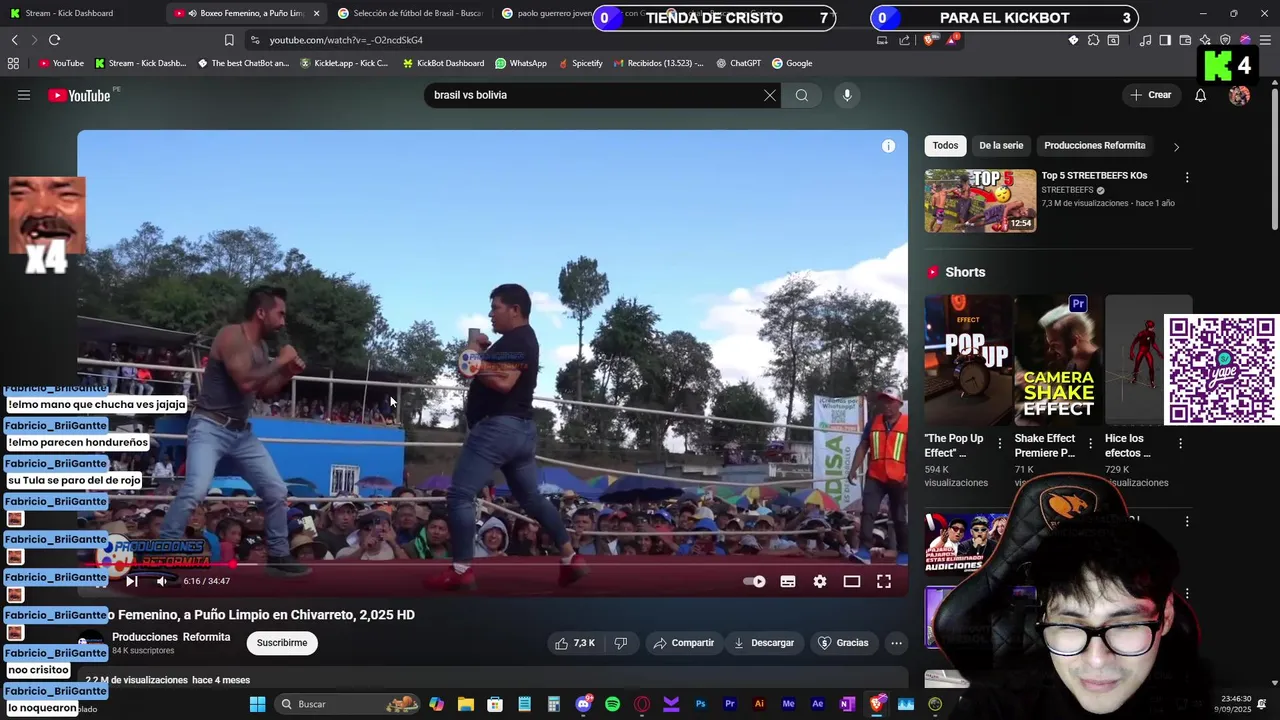Clear the YouTube search box text
The height and width of the screenshot is (720, 1280).
tap(770, 95)
